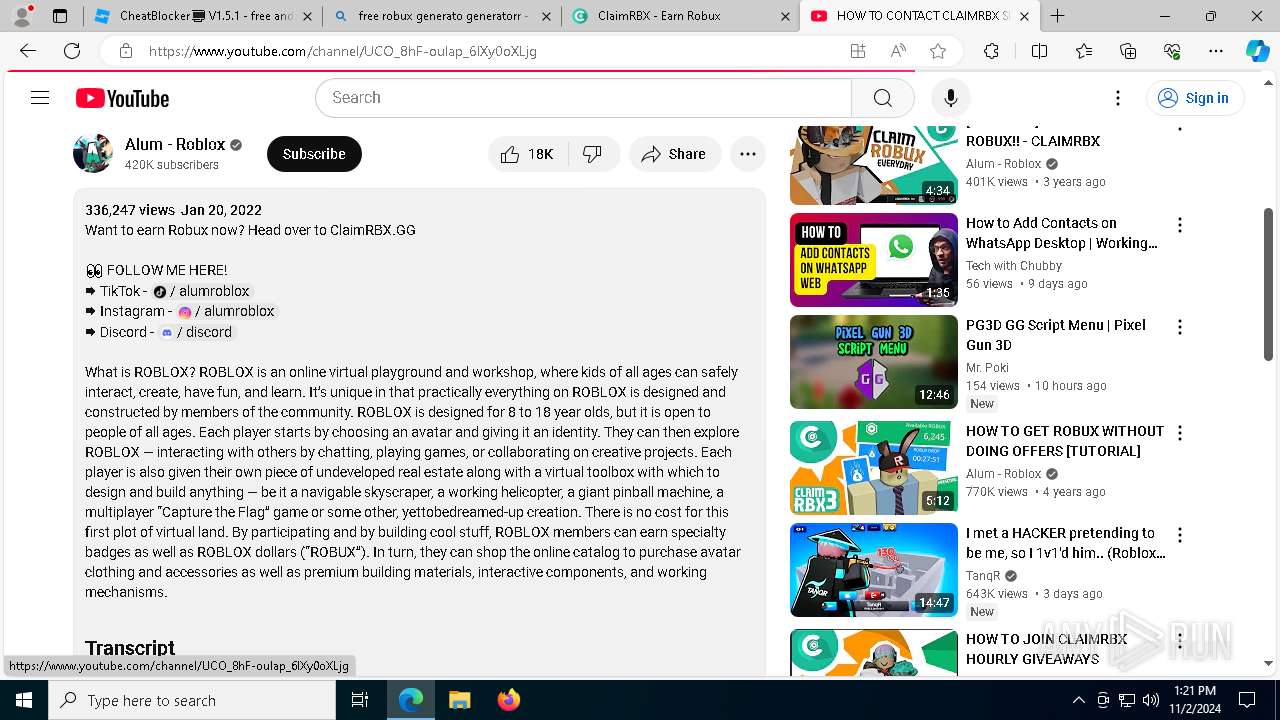
Task: Toggle Edge split screen view
Action: (x=1039, y=51)
